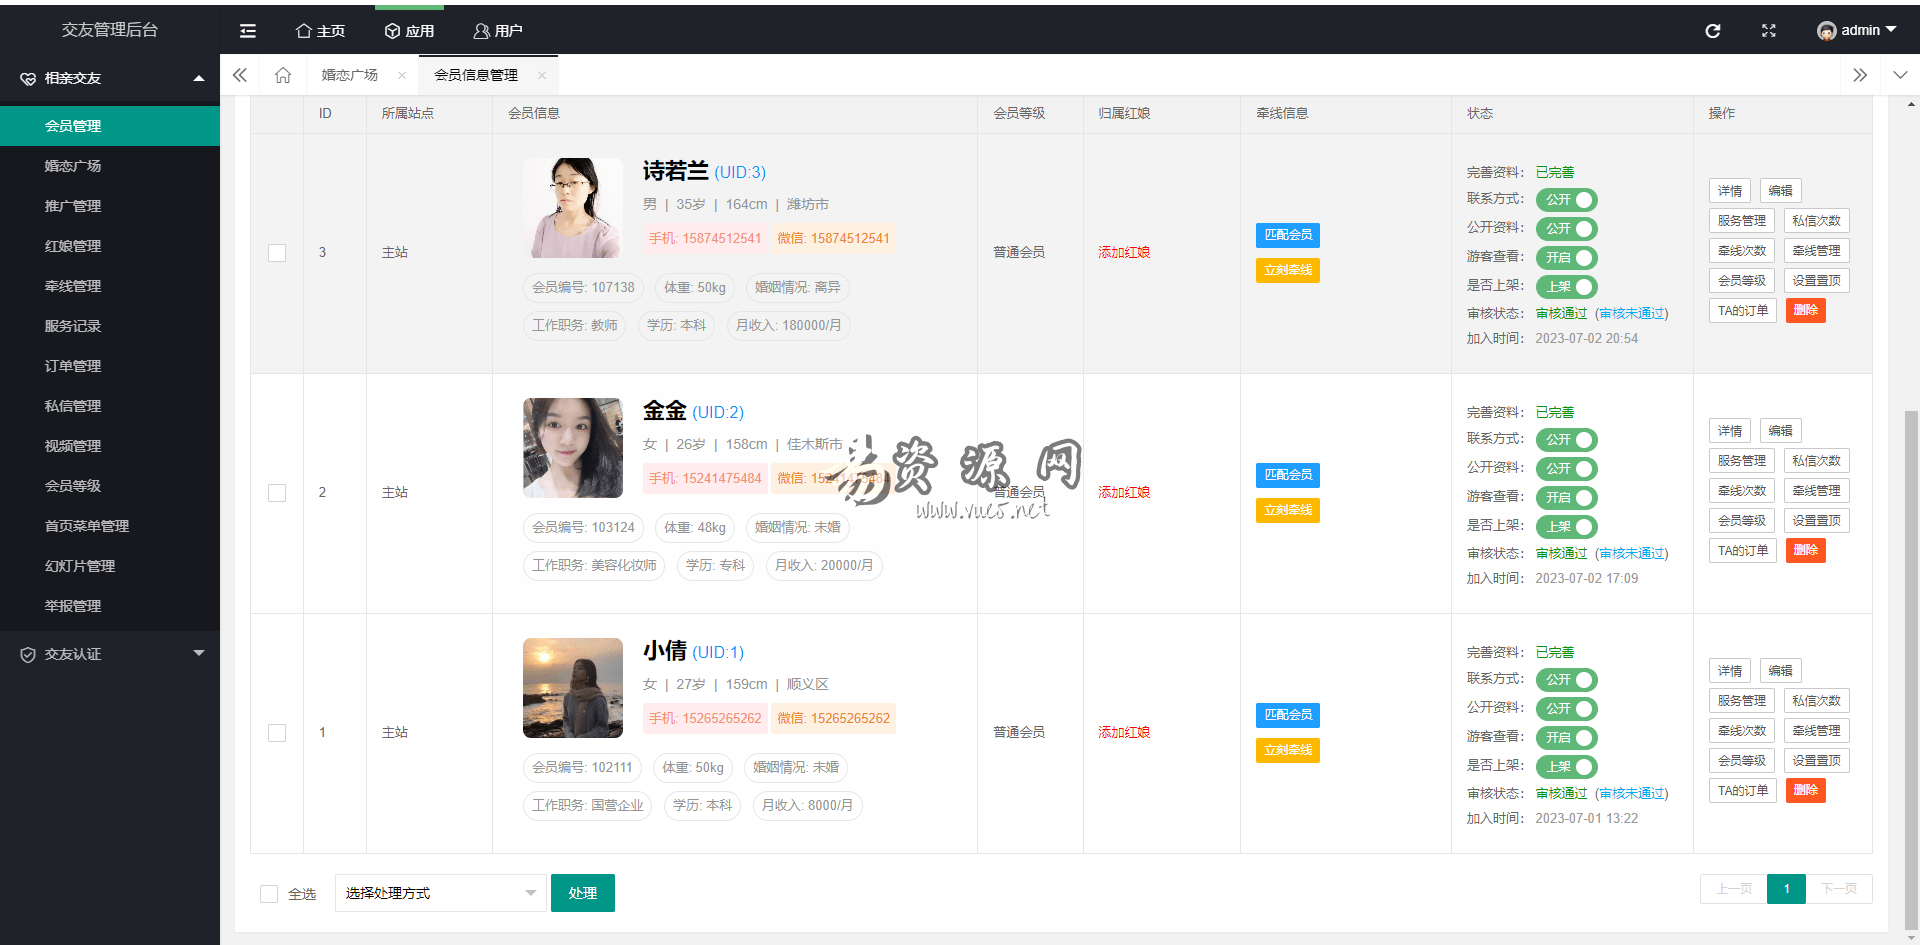This screenshot has height=945, width=1920.
Task: Click 审核未通过 link for 诗若兰
Action: click(1632, 314)
